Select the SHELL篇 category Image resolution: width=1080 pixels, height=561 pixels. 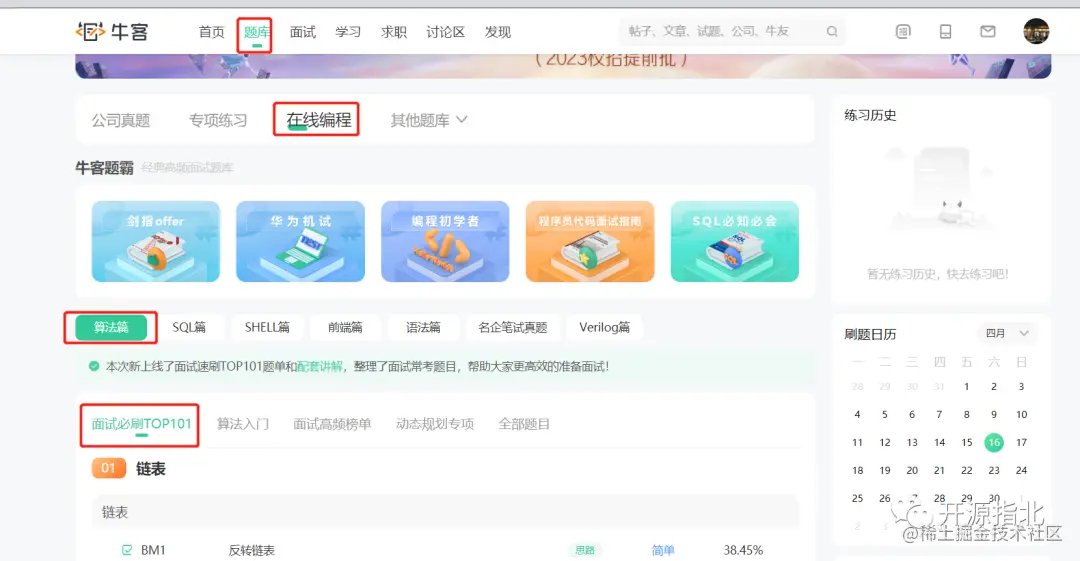pos(267,327)
